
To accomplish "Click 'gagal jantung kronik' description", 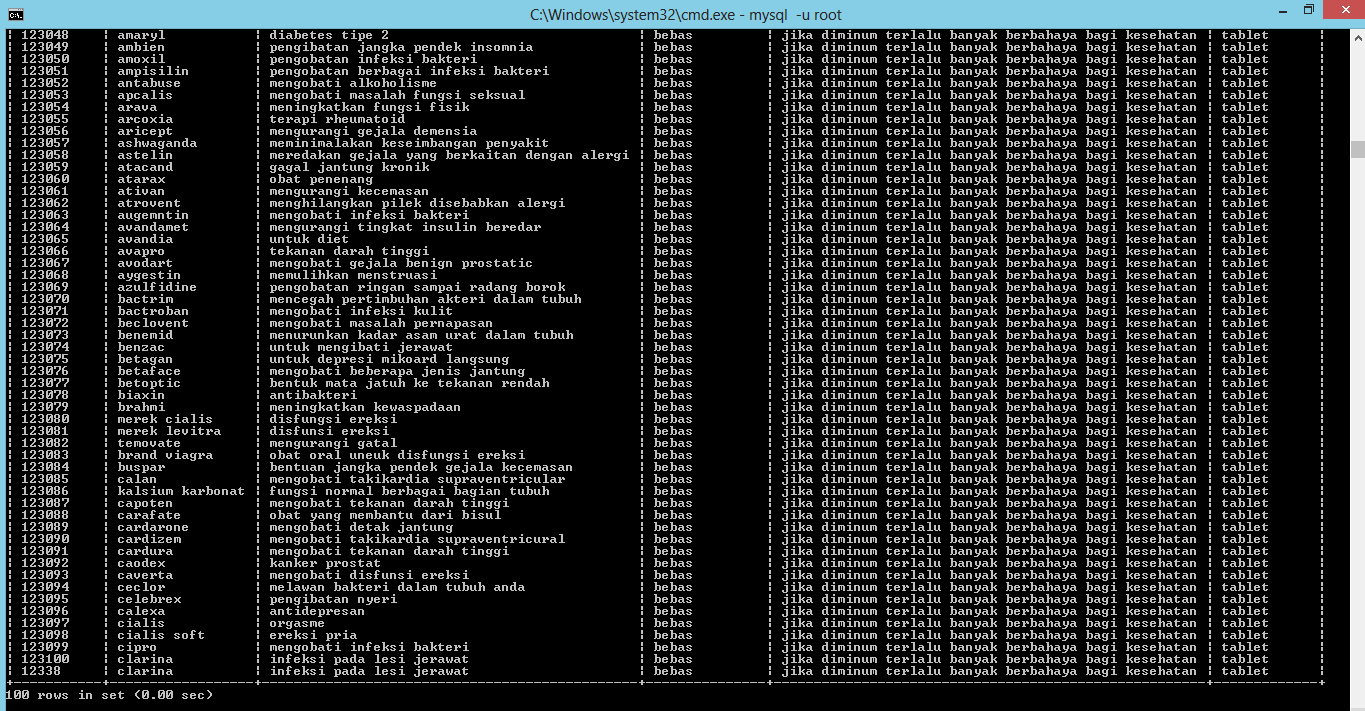I will (x=349, y=167).
